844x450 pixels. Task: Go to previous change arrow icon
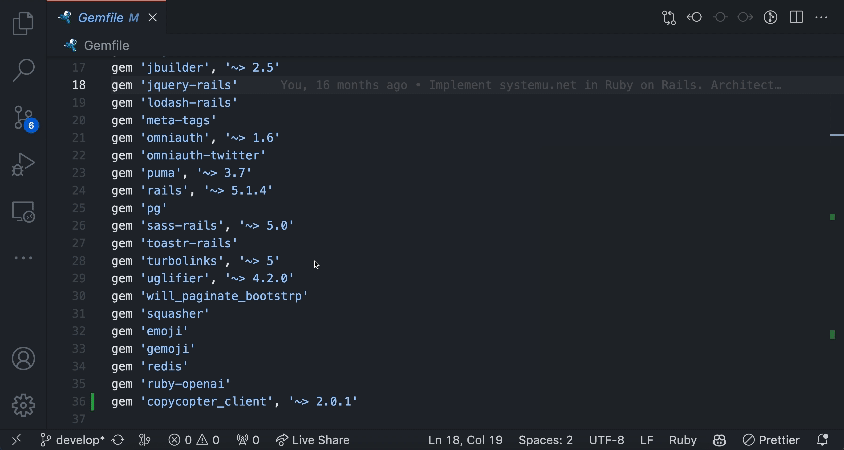point(695,17)
